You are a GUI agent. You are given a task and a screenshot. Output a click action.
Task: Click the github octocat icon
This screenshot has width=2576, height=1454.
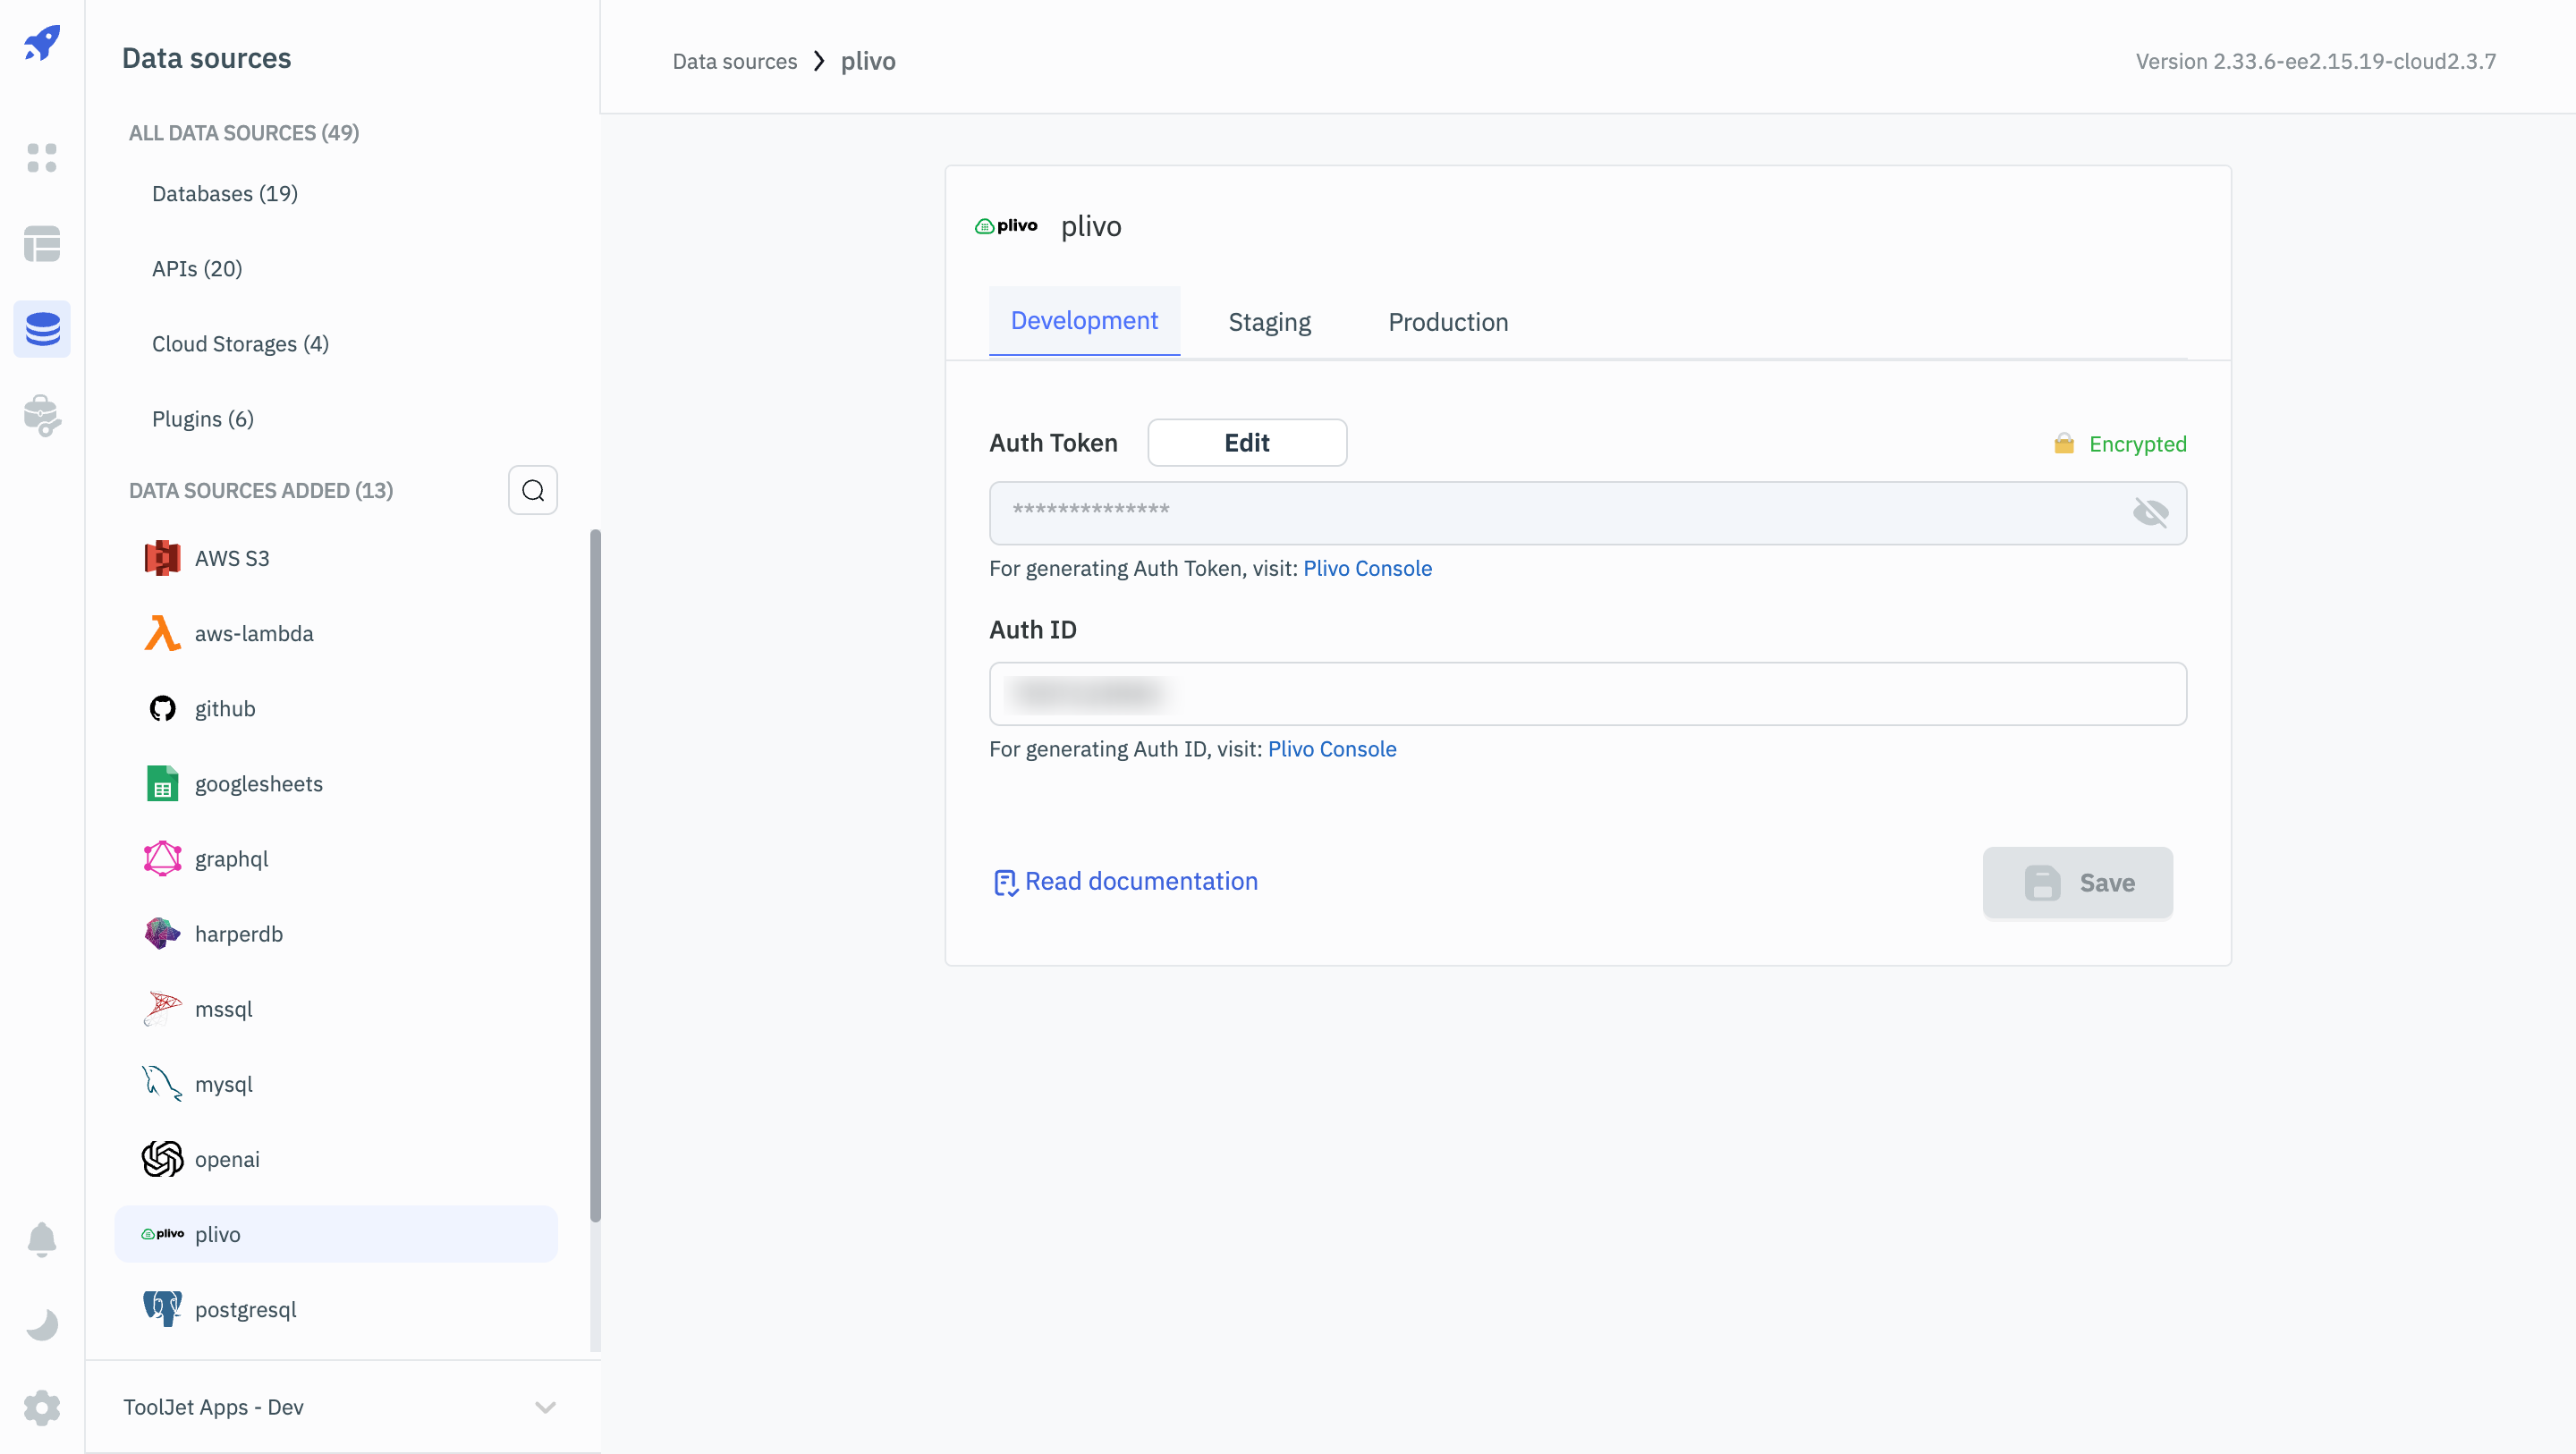(162, 708)
